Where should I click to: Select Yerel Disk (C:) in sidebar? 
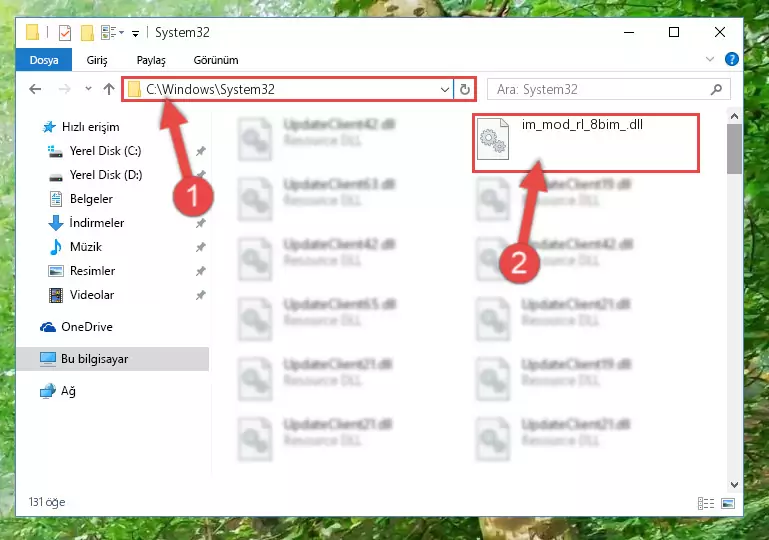coord(105,151)
